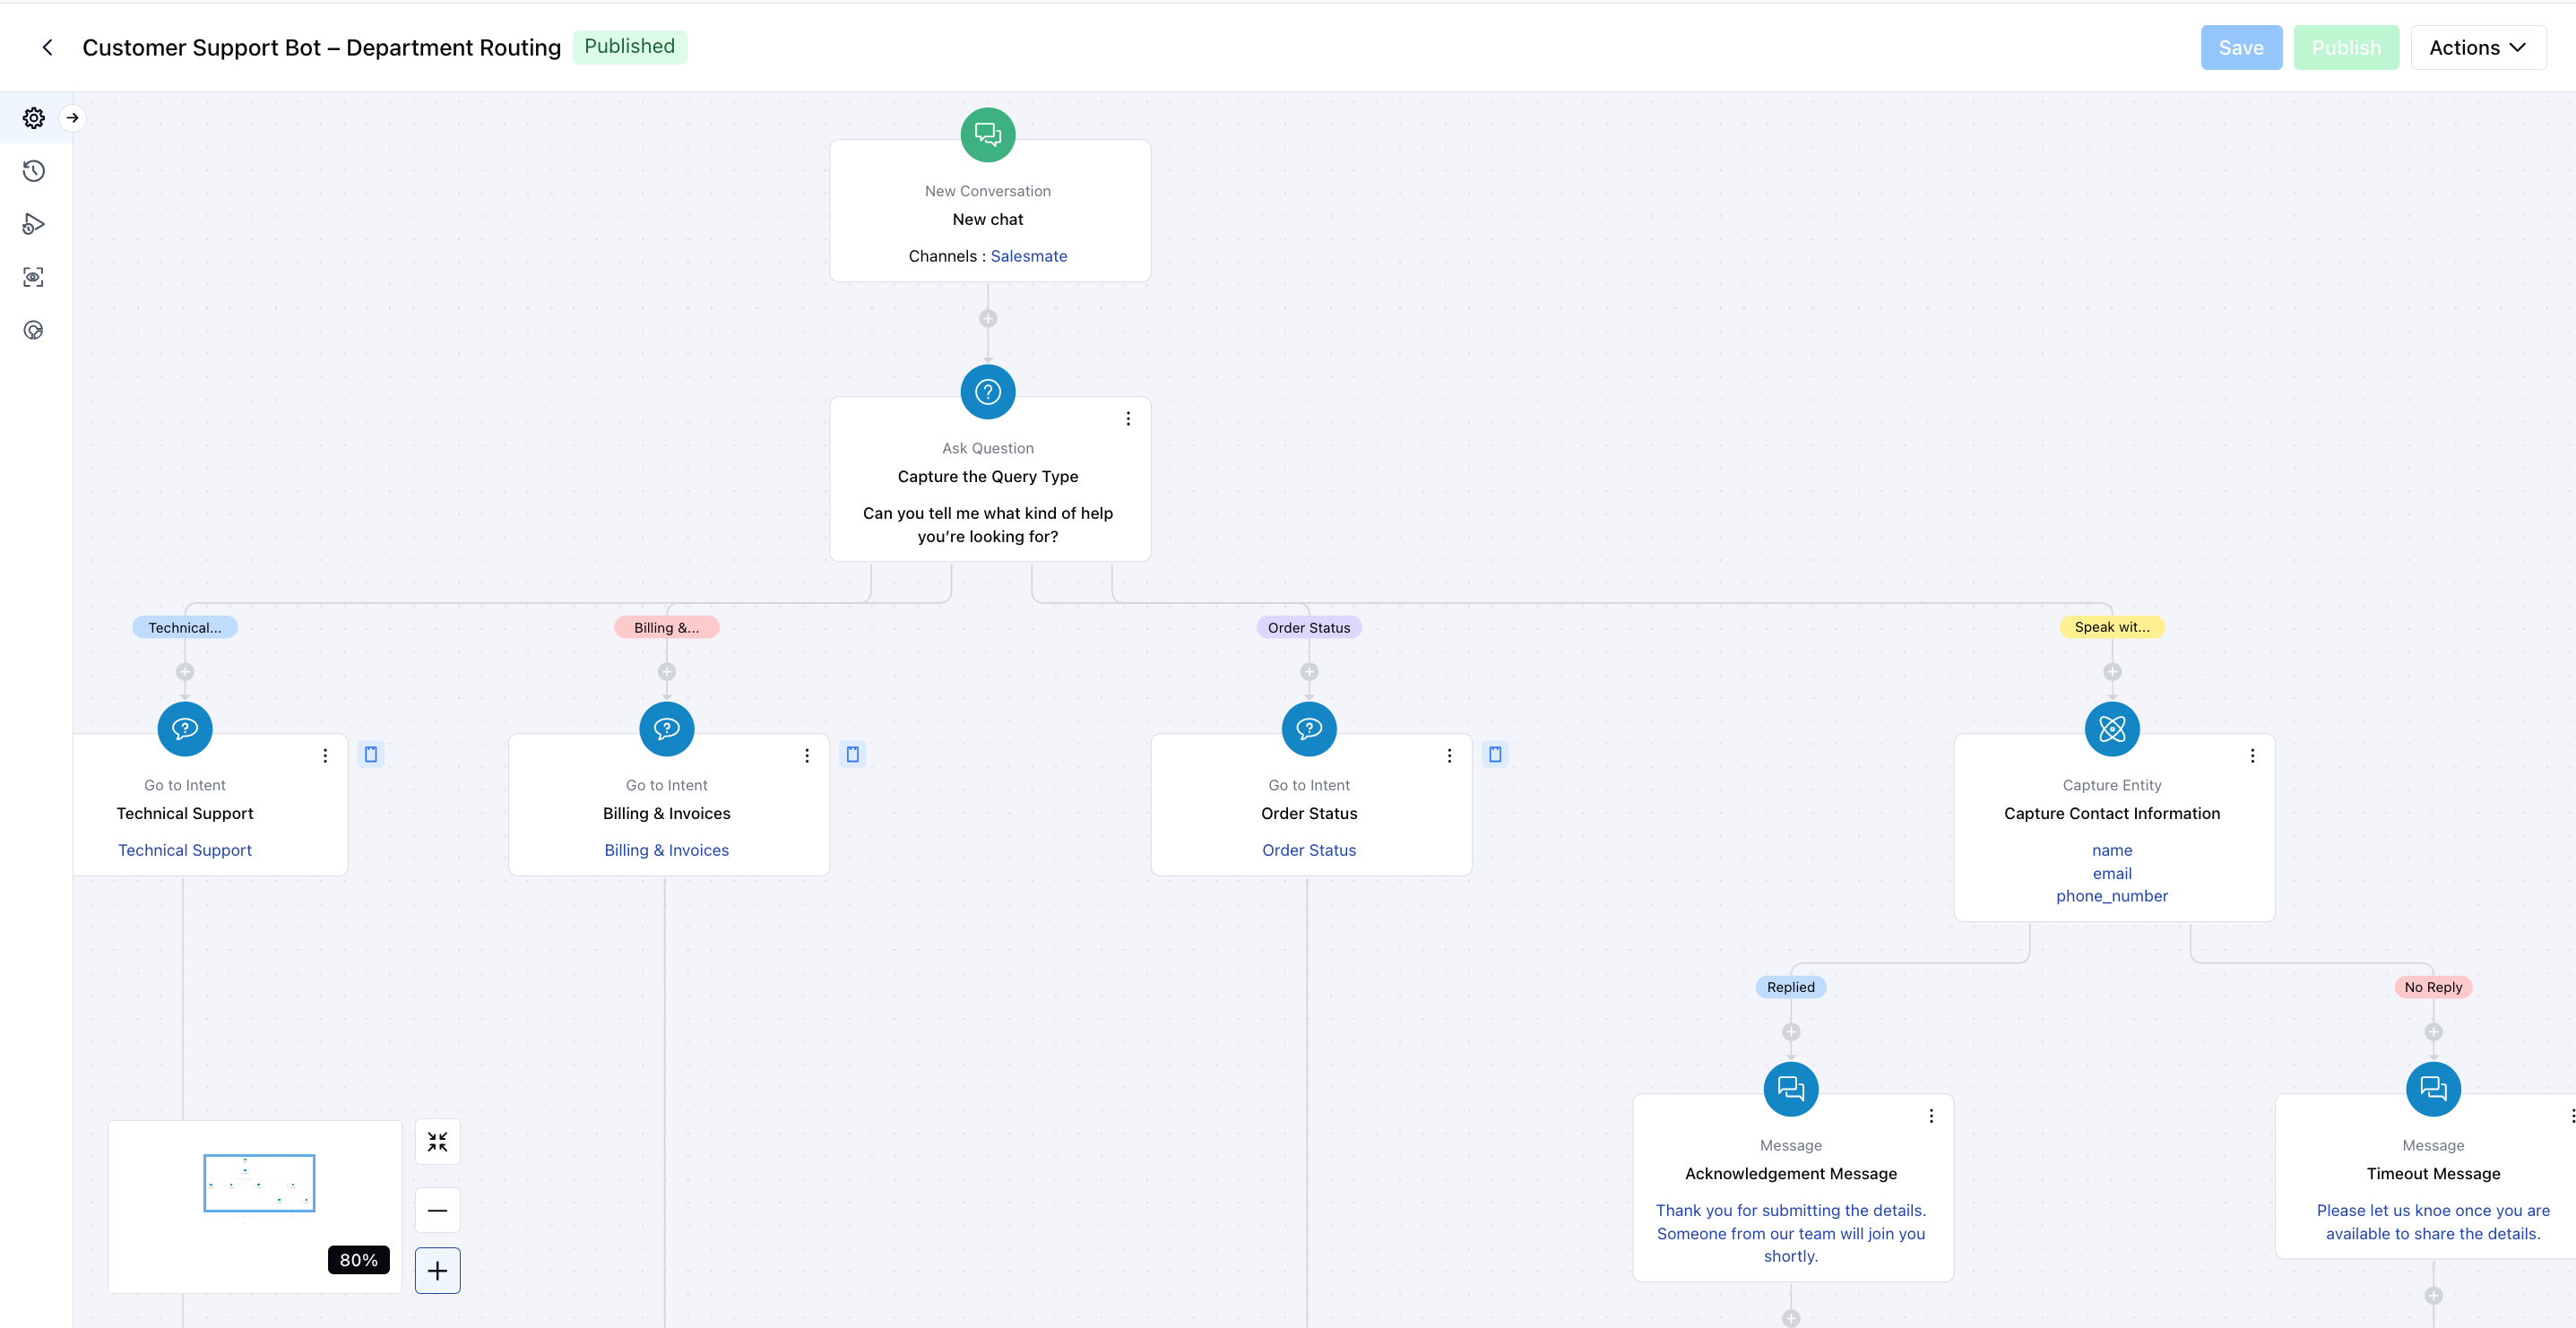This screenshot has height=1328, width=2576.
Task: Click the fit-to-screen collapse arrows icon
Action: pyautogui.click(x=437, y=1142)
